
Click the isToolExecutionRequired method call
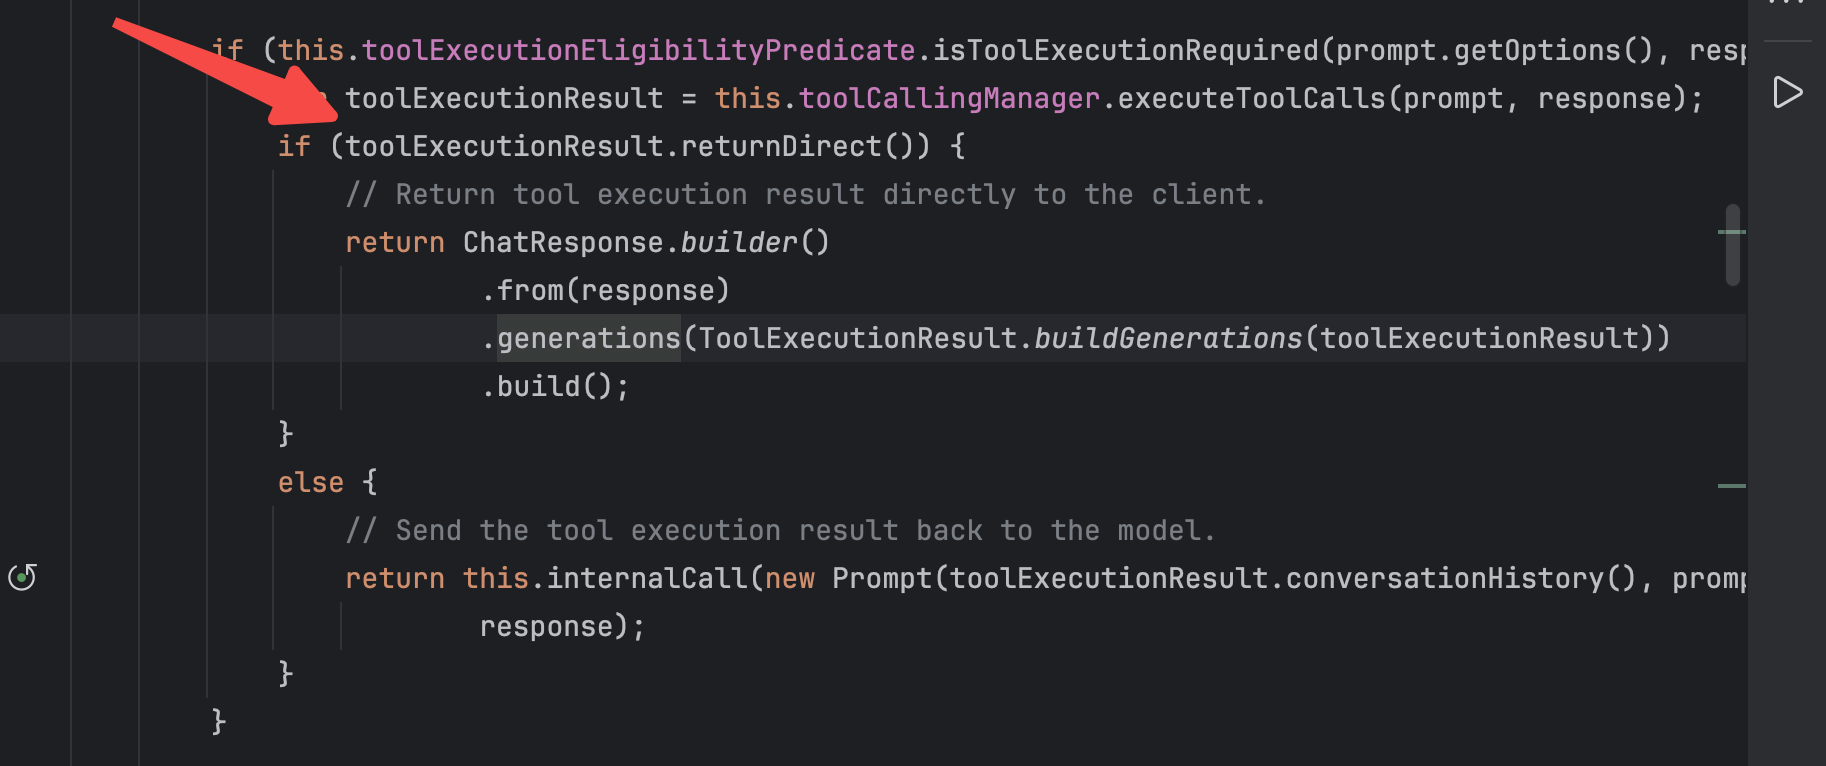click(x=1125, y=51)
